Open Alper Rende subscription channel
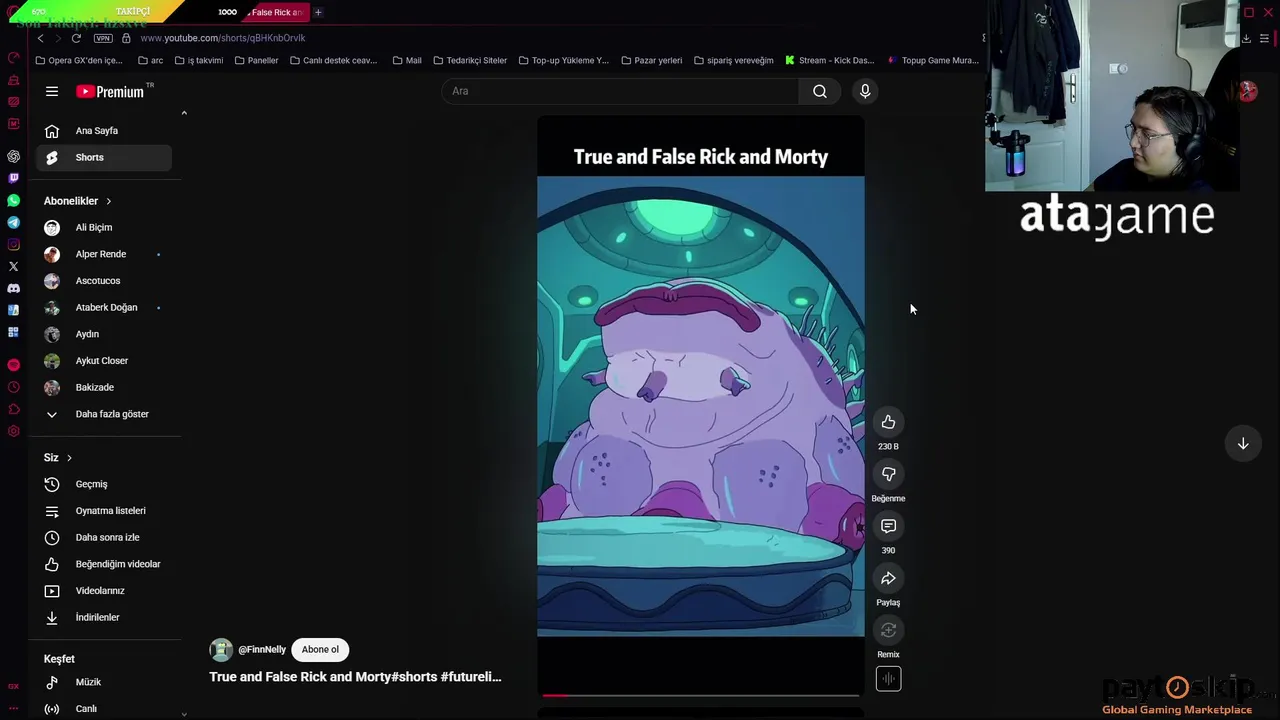Image resolution: width=1280 pixels, height=720 pixels. (x=103, y=254)
